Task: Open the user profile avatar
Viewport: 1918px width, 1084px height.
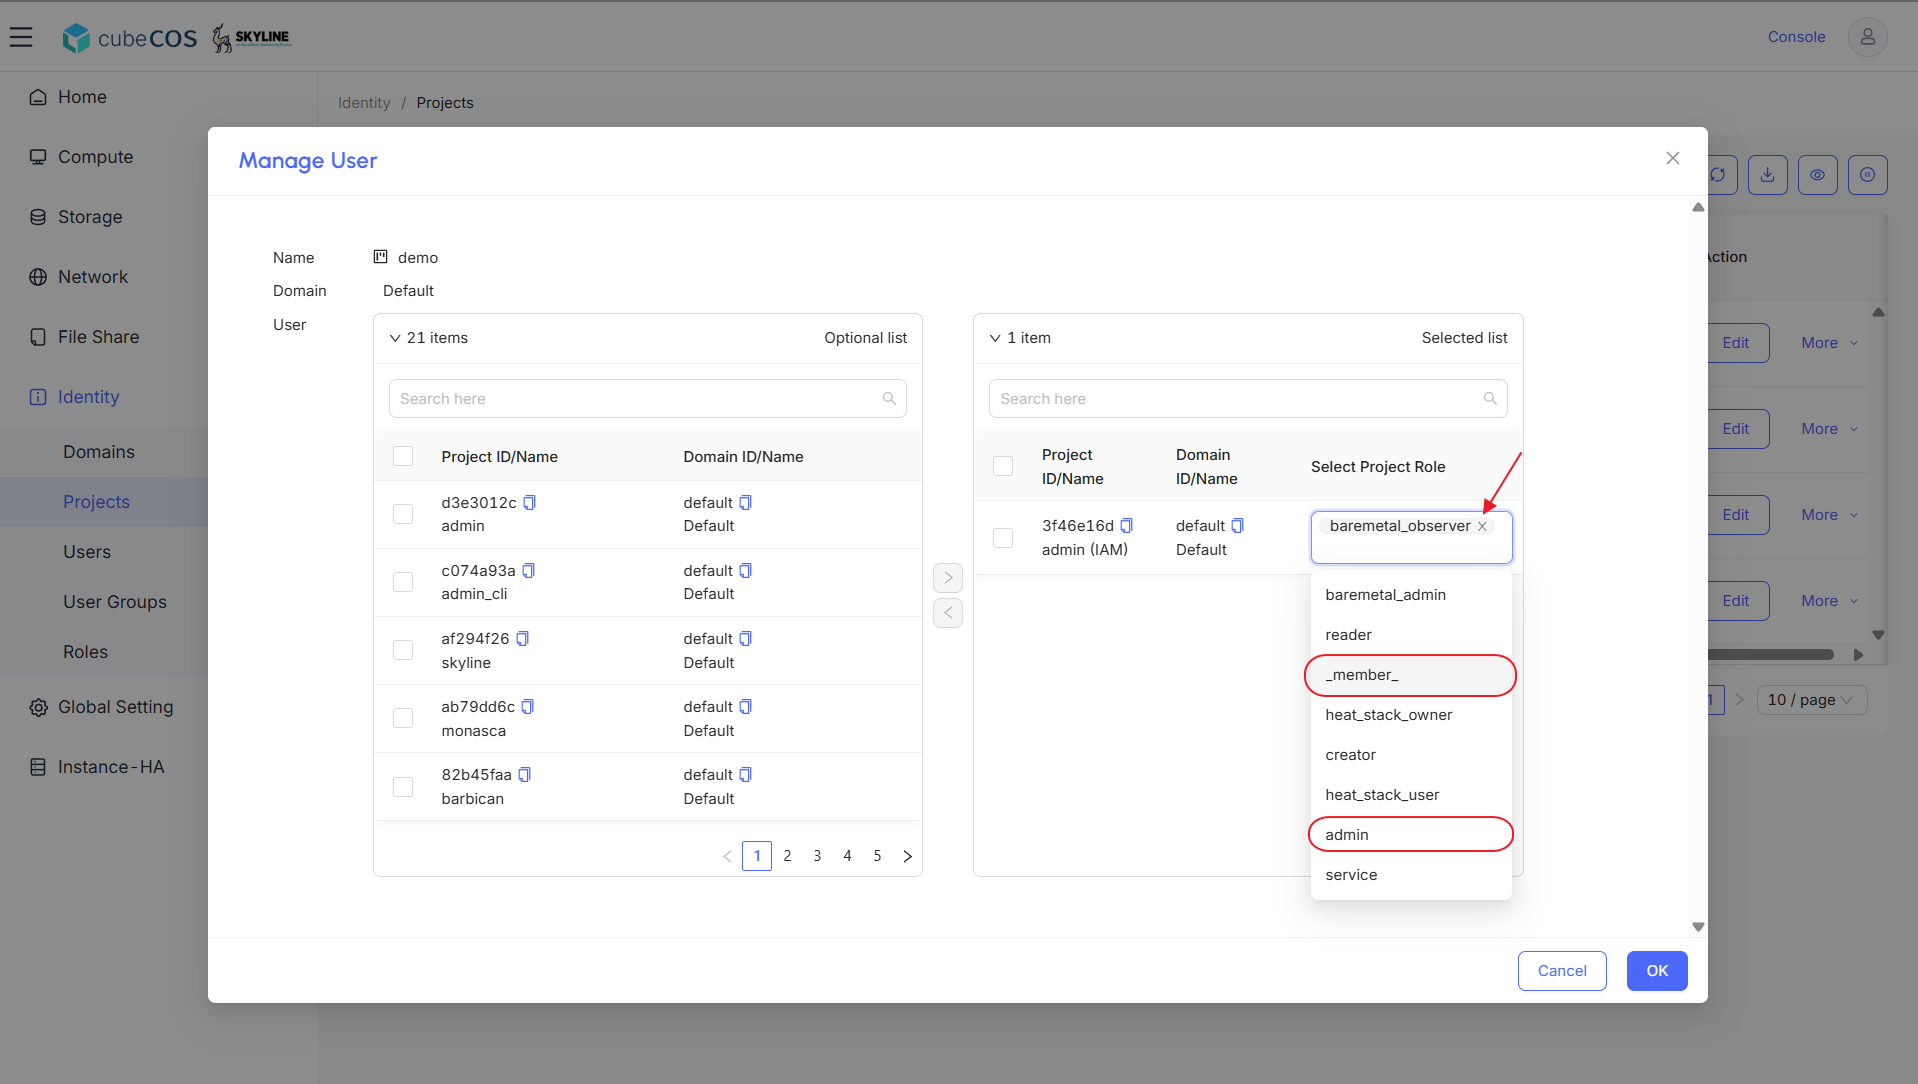Action: point(1867,37)
